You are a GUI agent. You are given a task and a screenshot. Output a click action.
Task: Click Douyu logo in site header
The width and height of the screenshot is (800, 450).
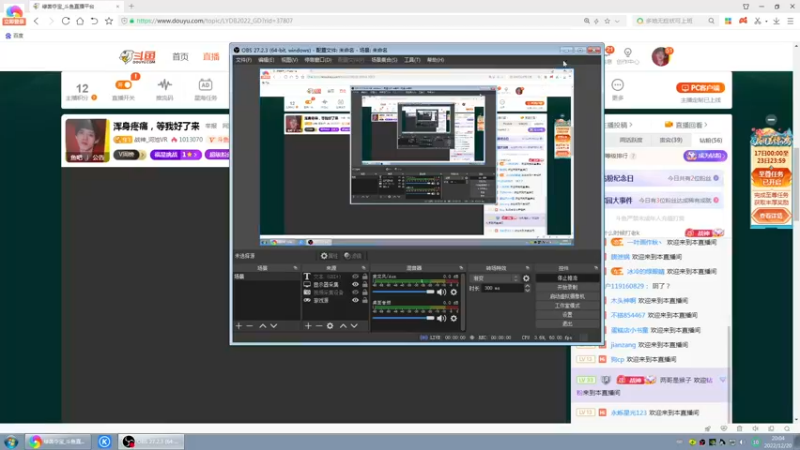click(x=137, y=57)
